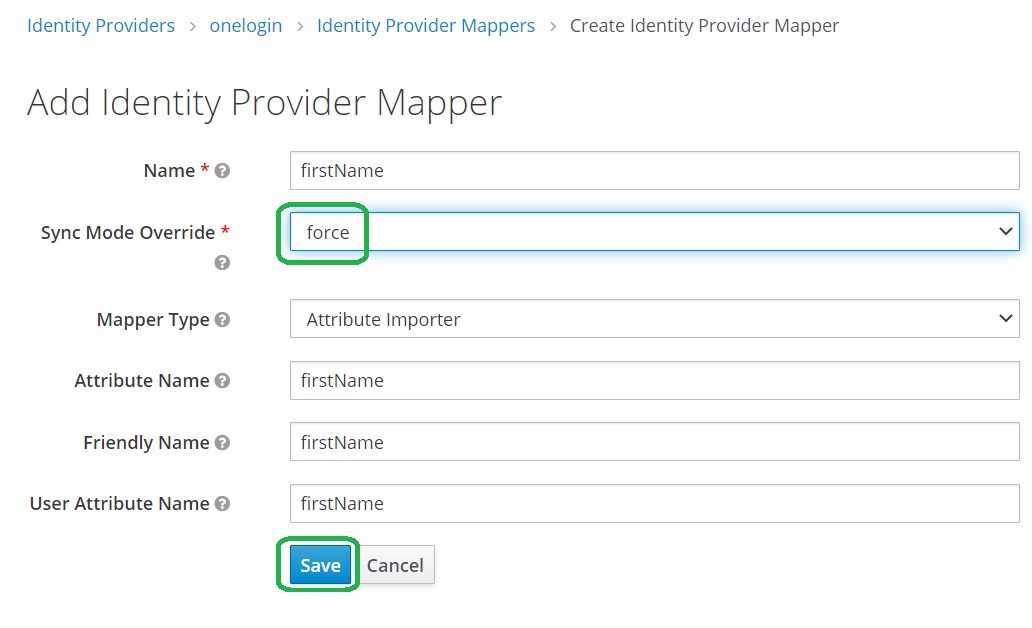Navigate to Identity Provider Mappers breadcrumb
Viewport: 1032px width, 628px height.
[426, 26]
